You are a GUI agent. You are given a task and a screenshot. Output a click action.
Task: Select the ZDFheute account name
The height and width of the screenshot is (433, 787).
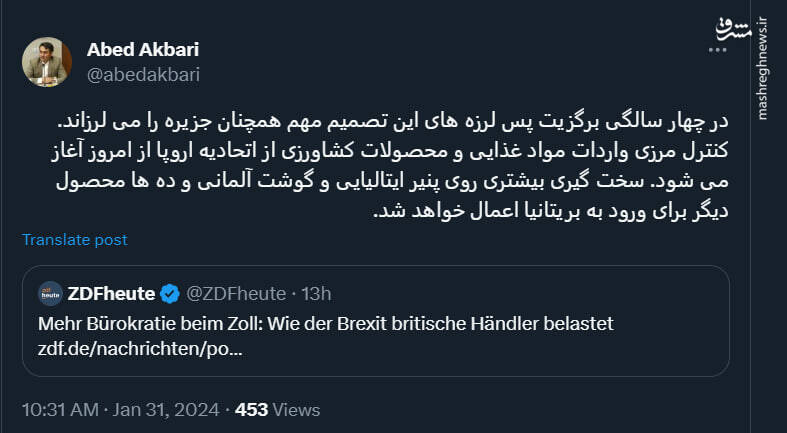click(x=112, y=294)
